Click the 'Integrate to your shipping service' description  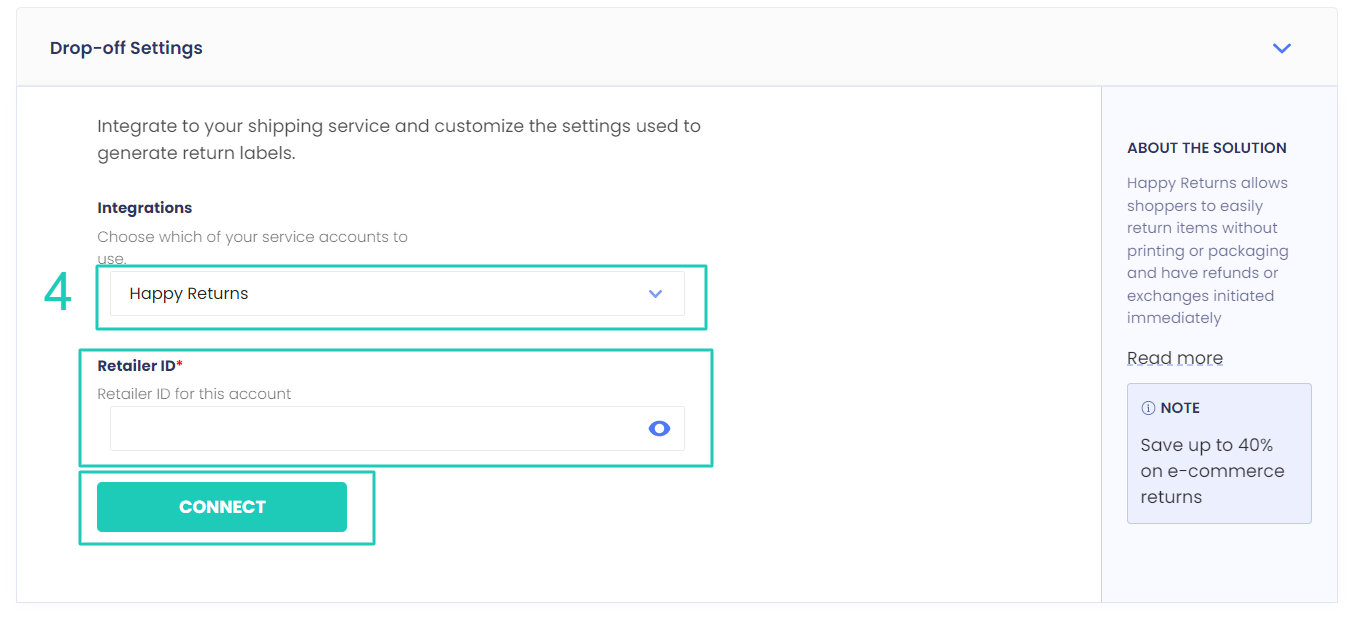pos(399,140)
